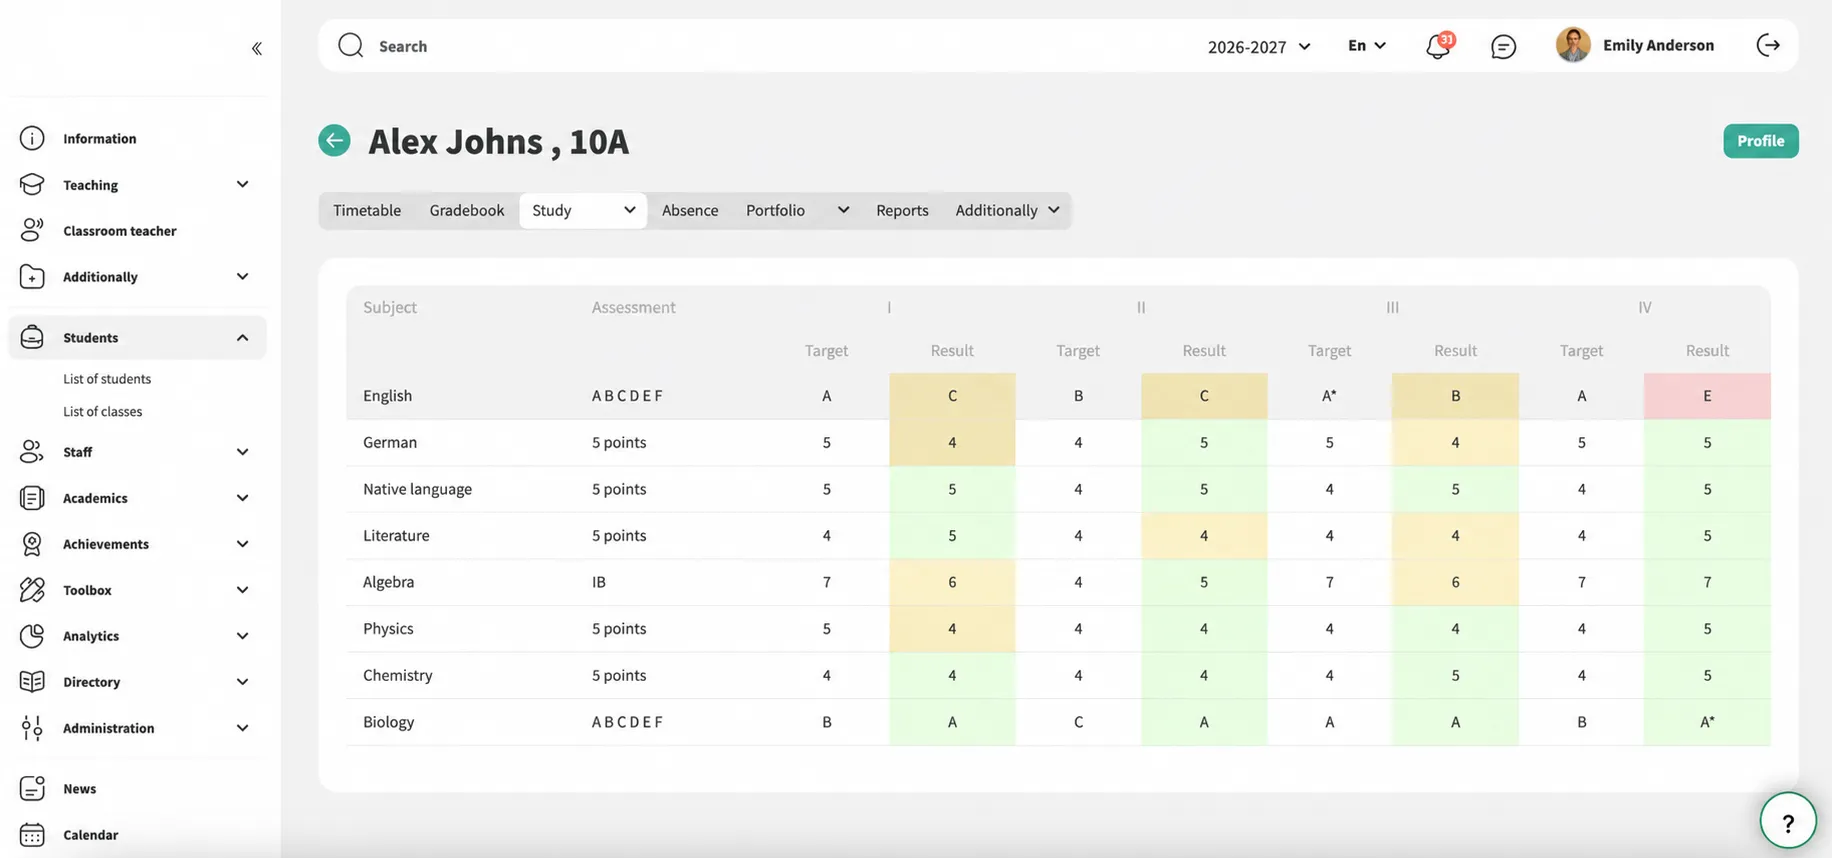This screenshot has height=858, width=1832.
Task: Click the Search input field
Action: tap(760, 46)
